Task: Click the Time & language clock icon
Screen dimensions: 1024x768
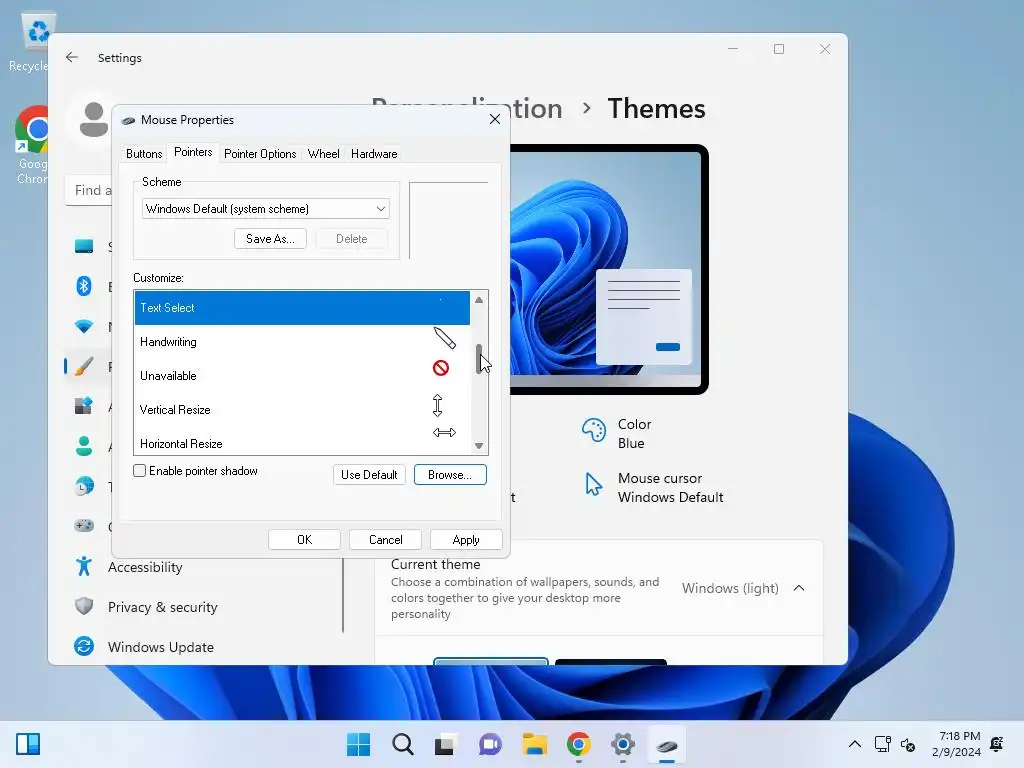Action: coord(84,487)
